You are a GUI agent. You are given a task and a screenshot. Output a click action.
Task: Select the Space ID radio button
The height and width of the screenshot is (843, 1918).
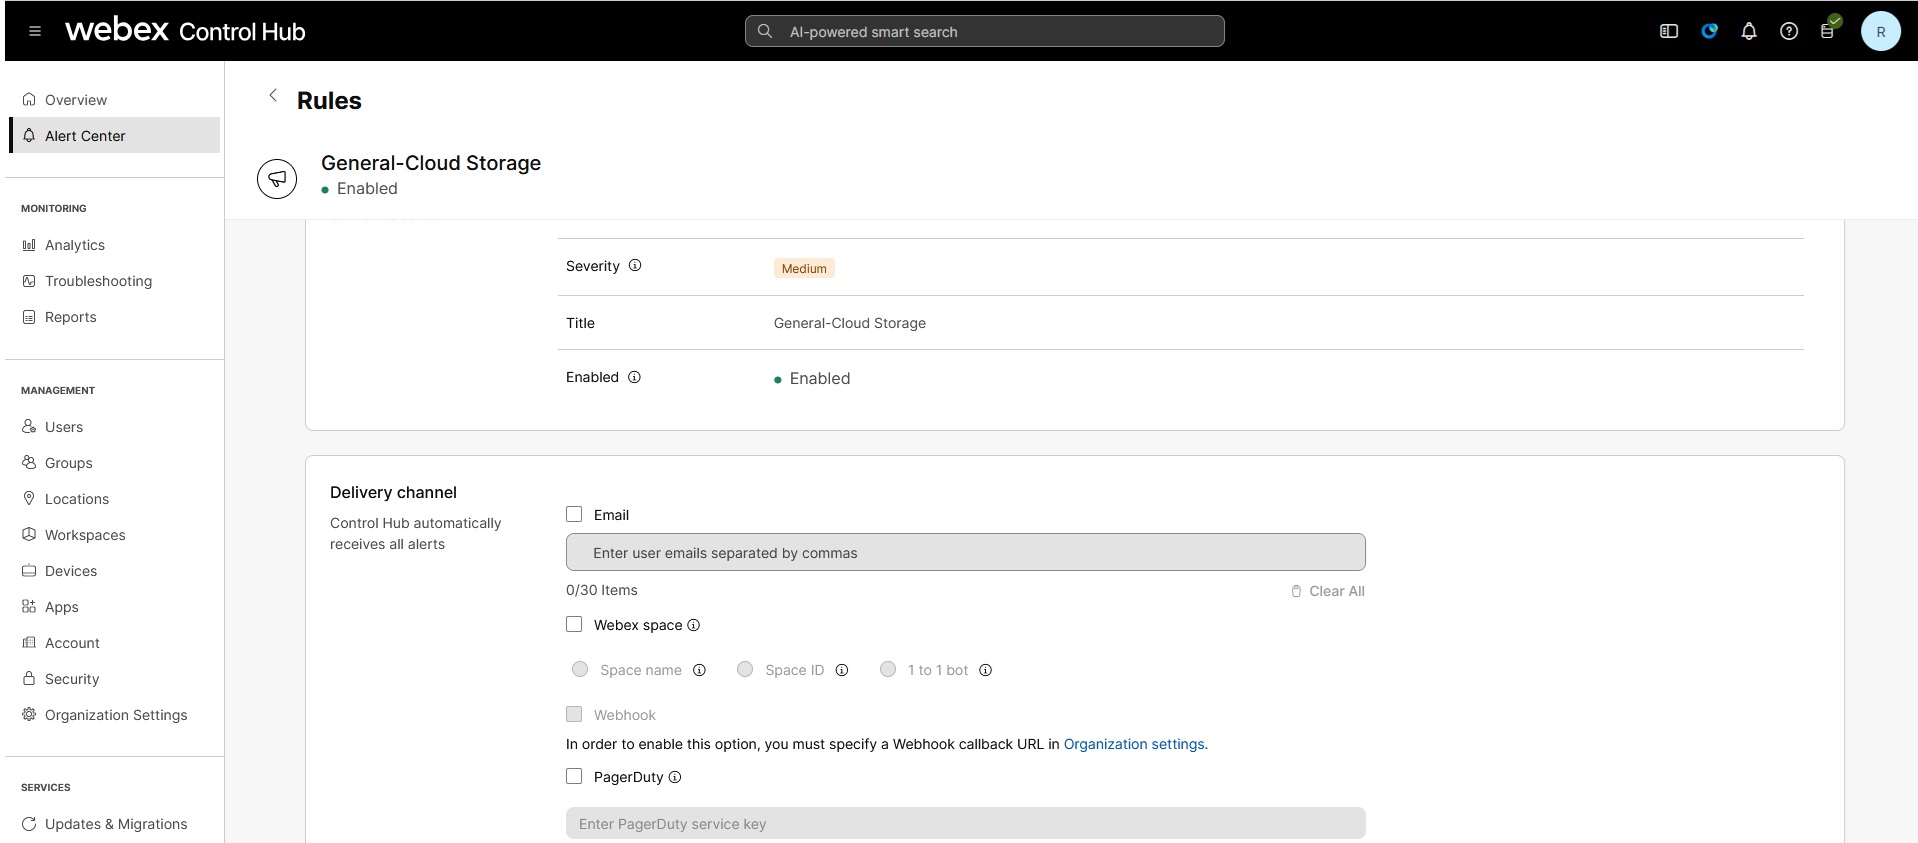coord(745,669)
